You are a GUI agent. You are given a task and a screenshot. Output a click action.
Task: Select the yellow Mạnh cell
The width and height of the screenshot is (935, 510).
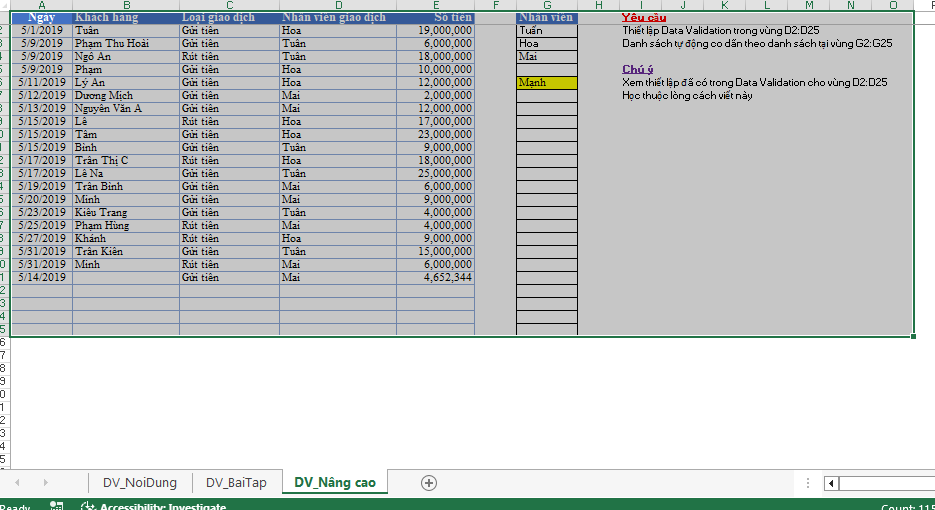coord(547,82)
